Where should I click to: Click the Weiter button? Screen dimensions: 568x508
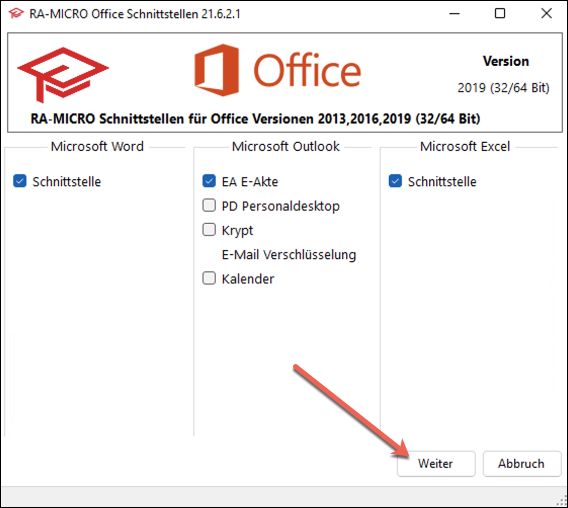[x=436, y=463]
